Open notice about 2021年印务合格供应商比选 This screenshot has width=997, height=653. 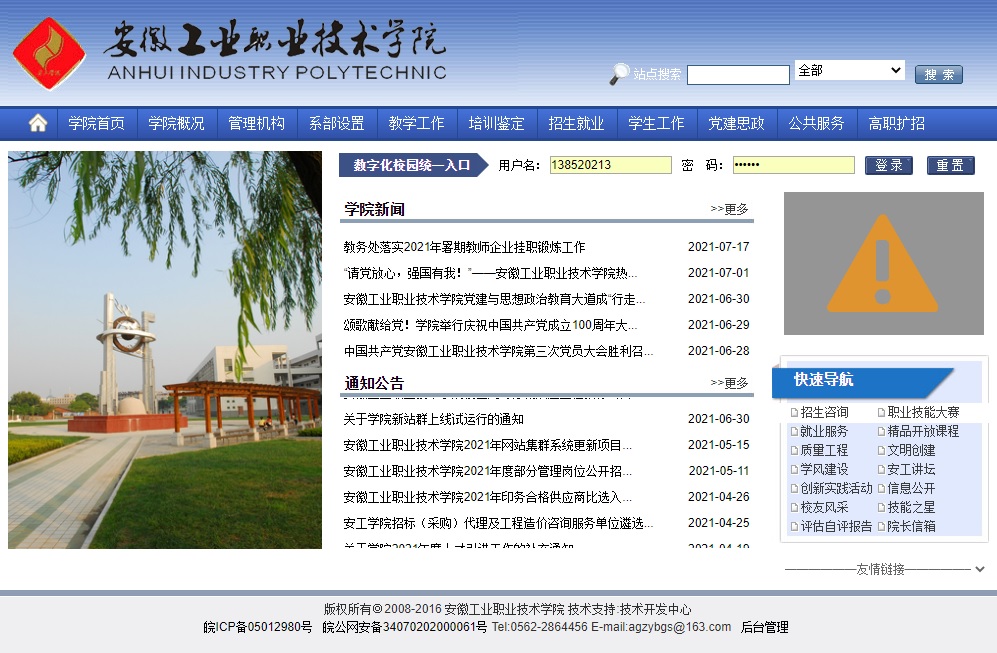click(488, 497)
